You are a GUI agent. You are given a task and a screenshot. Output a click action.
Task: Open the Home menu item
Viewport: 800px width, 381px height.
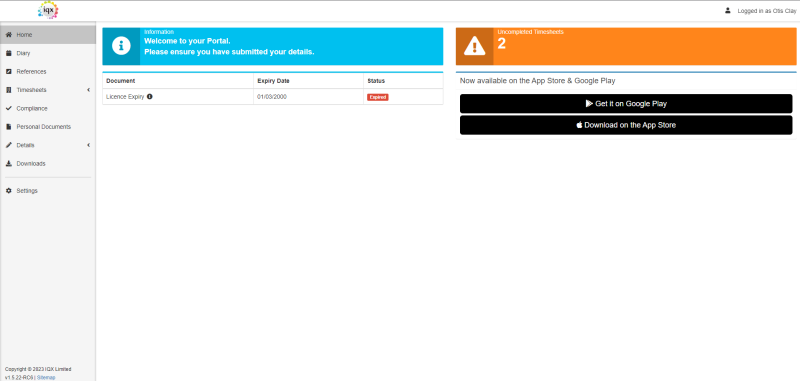pos(48,35)
